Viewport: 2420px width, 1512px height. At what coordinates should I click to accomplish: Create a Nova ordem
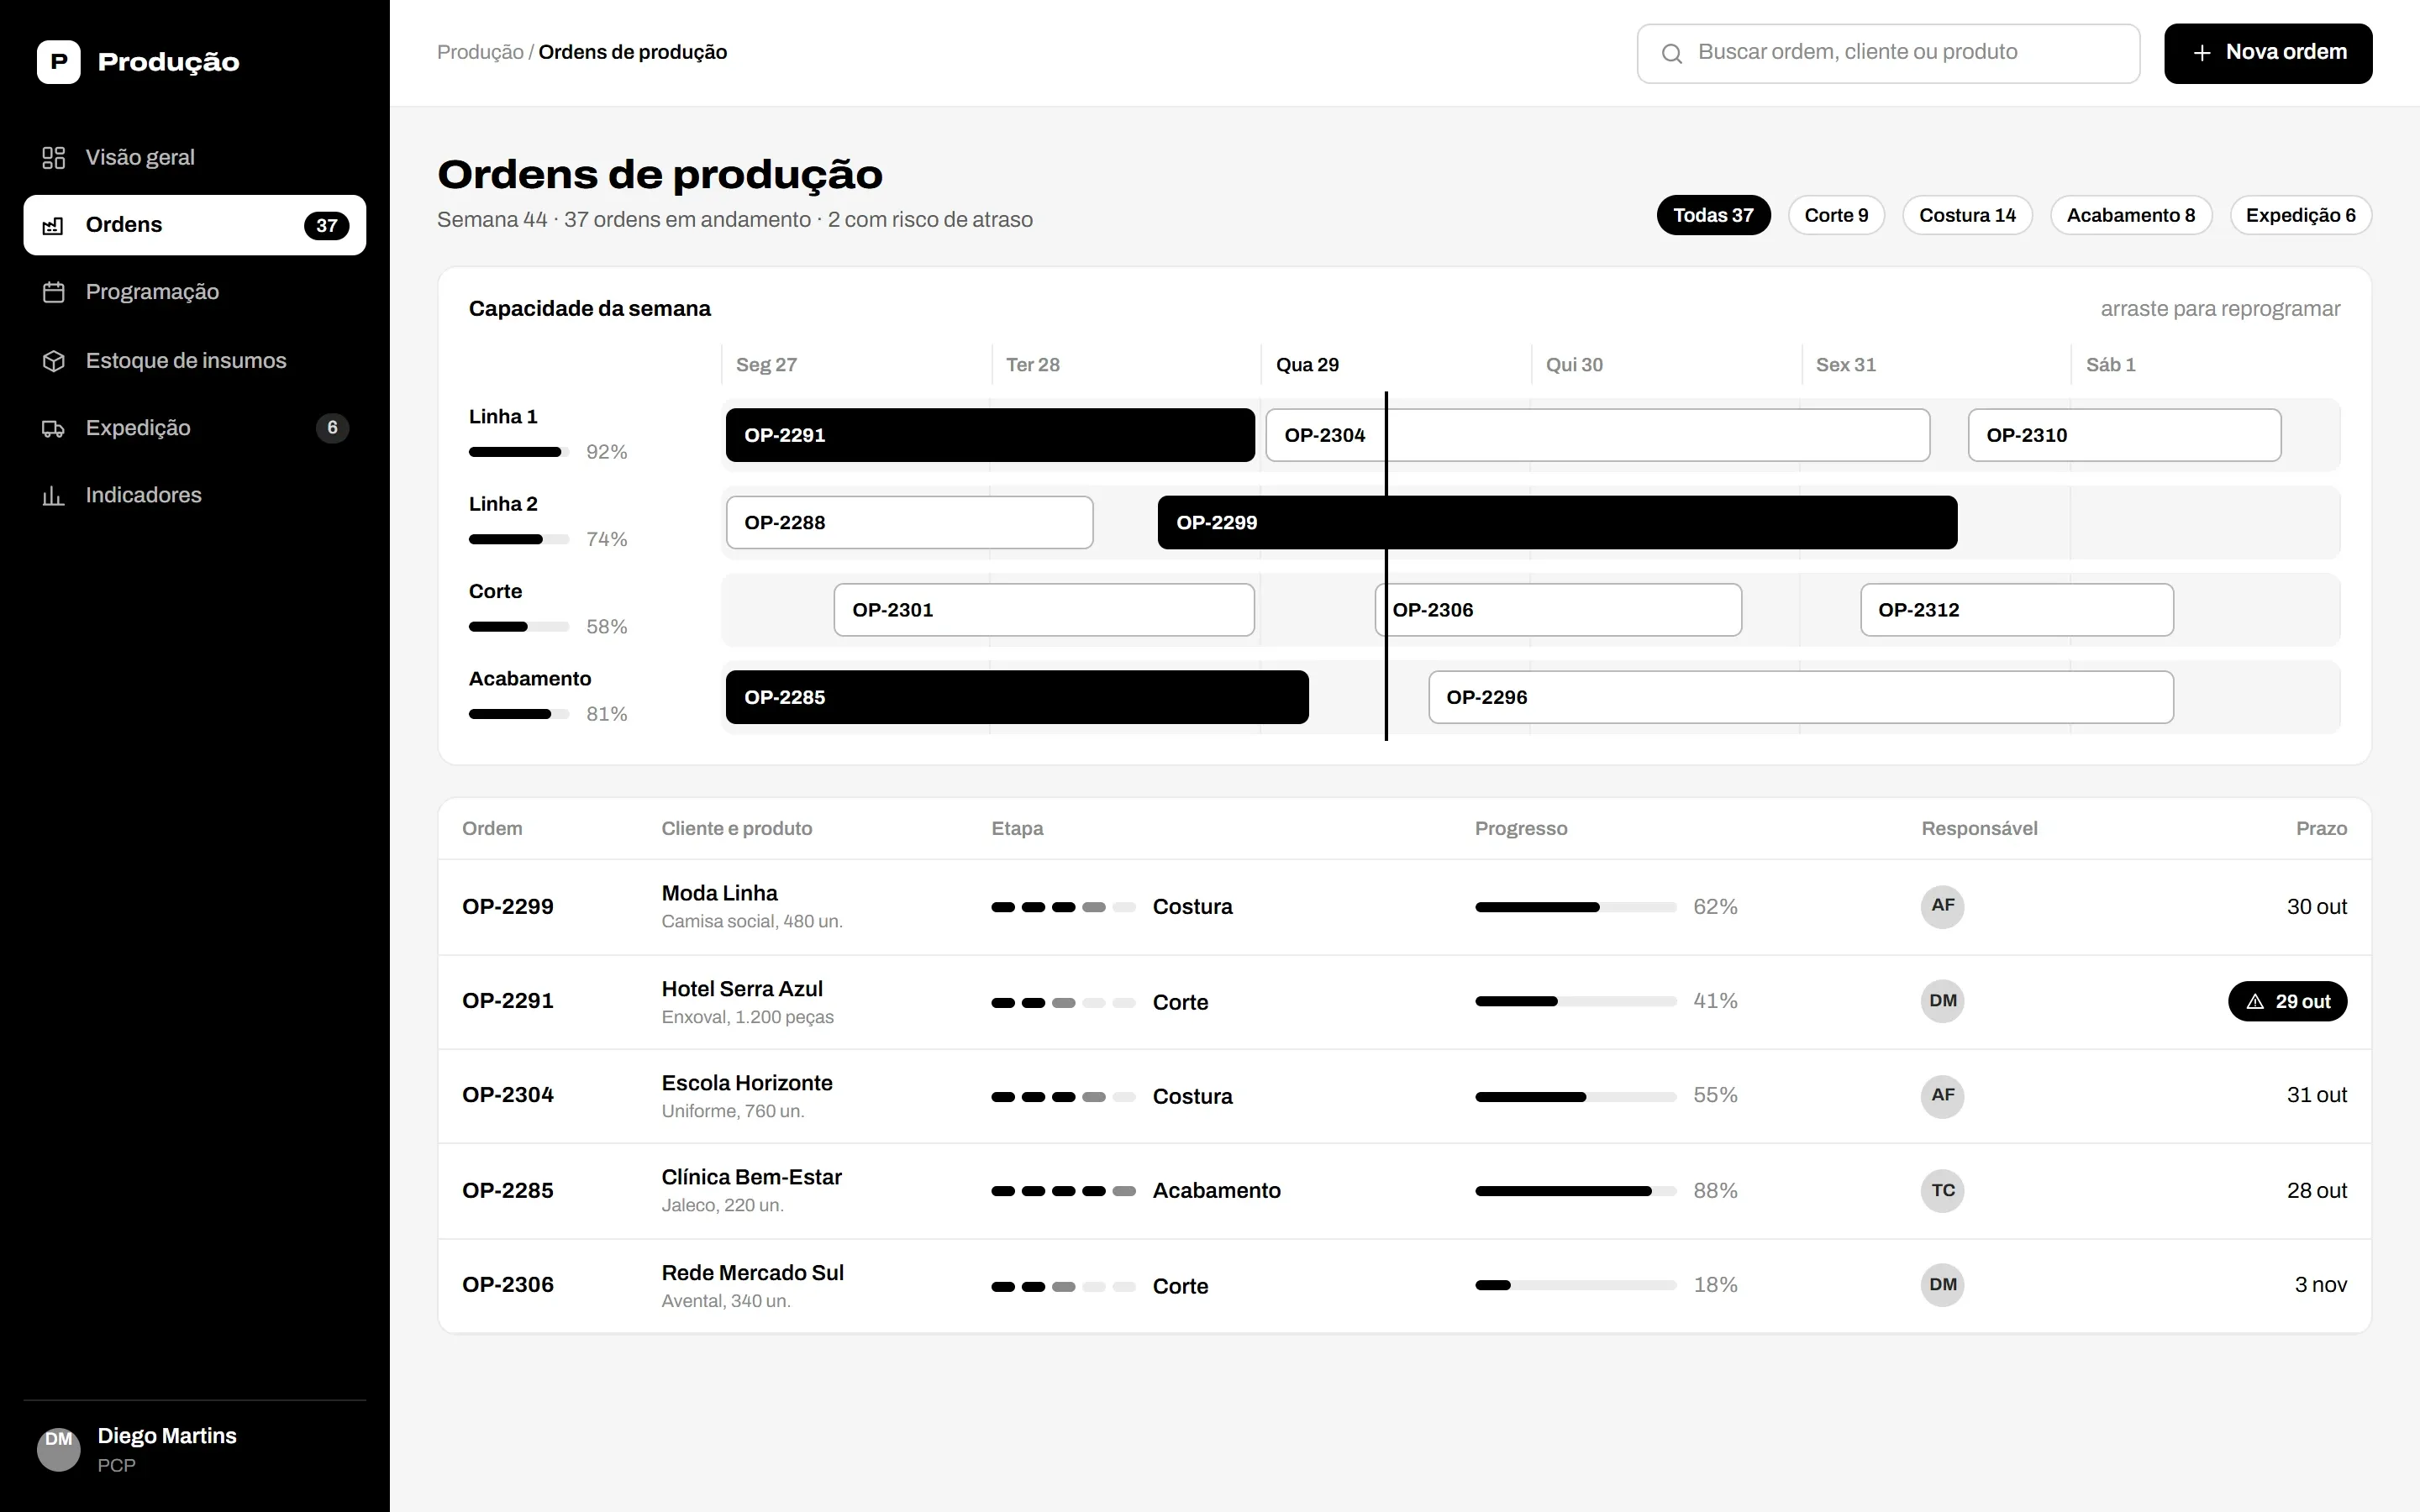coord(2268,53)
